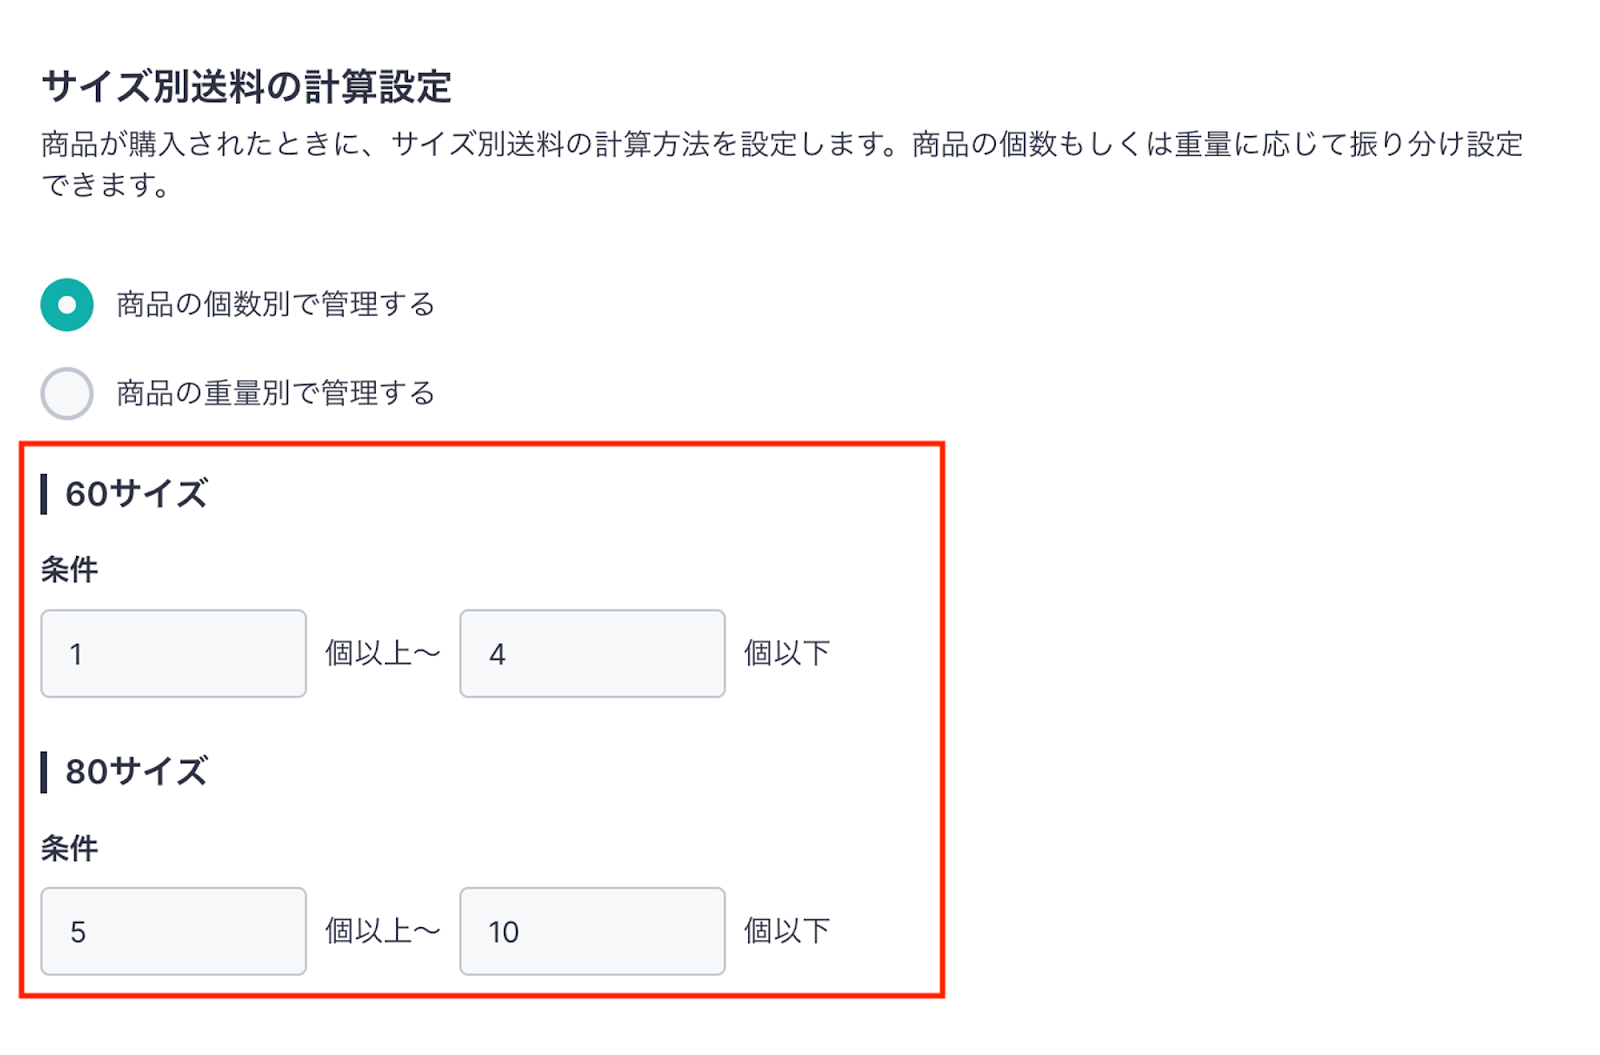Click the description paragraph below the heading
The image size is (1600, 1055).
(x=781, y=164)
